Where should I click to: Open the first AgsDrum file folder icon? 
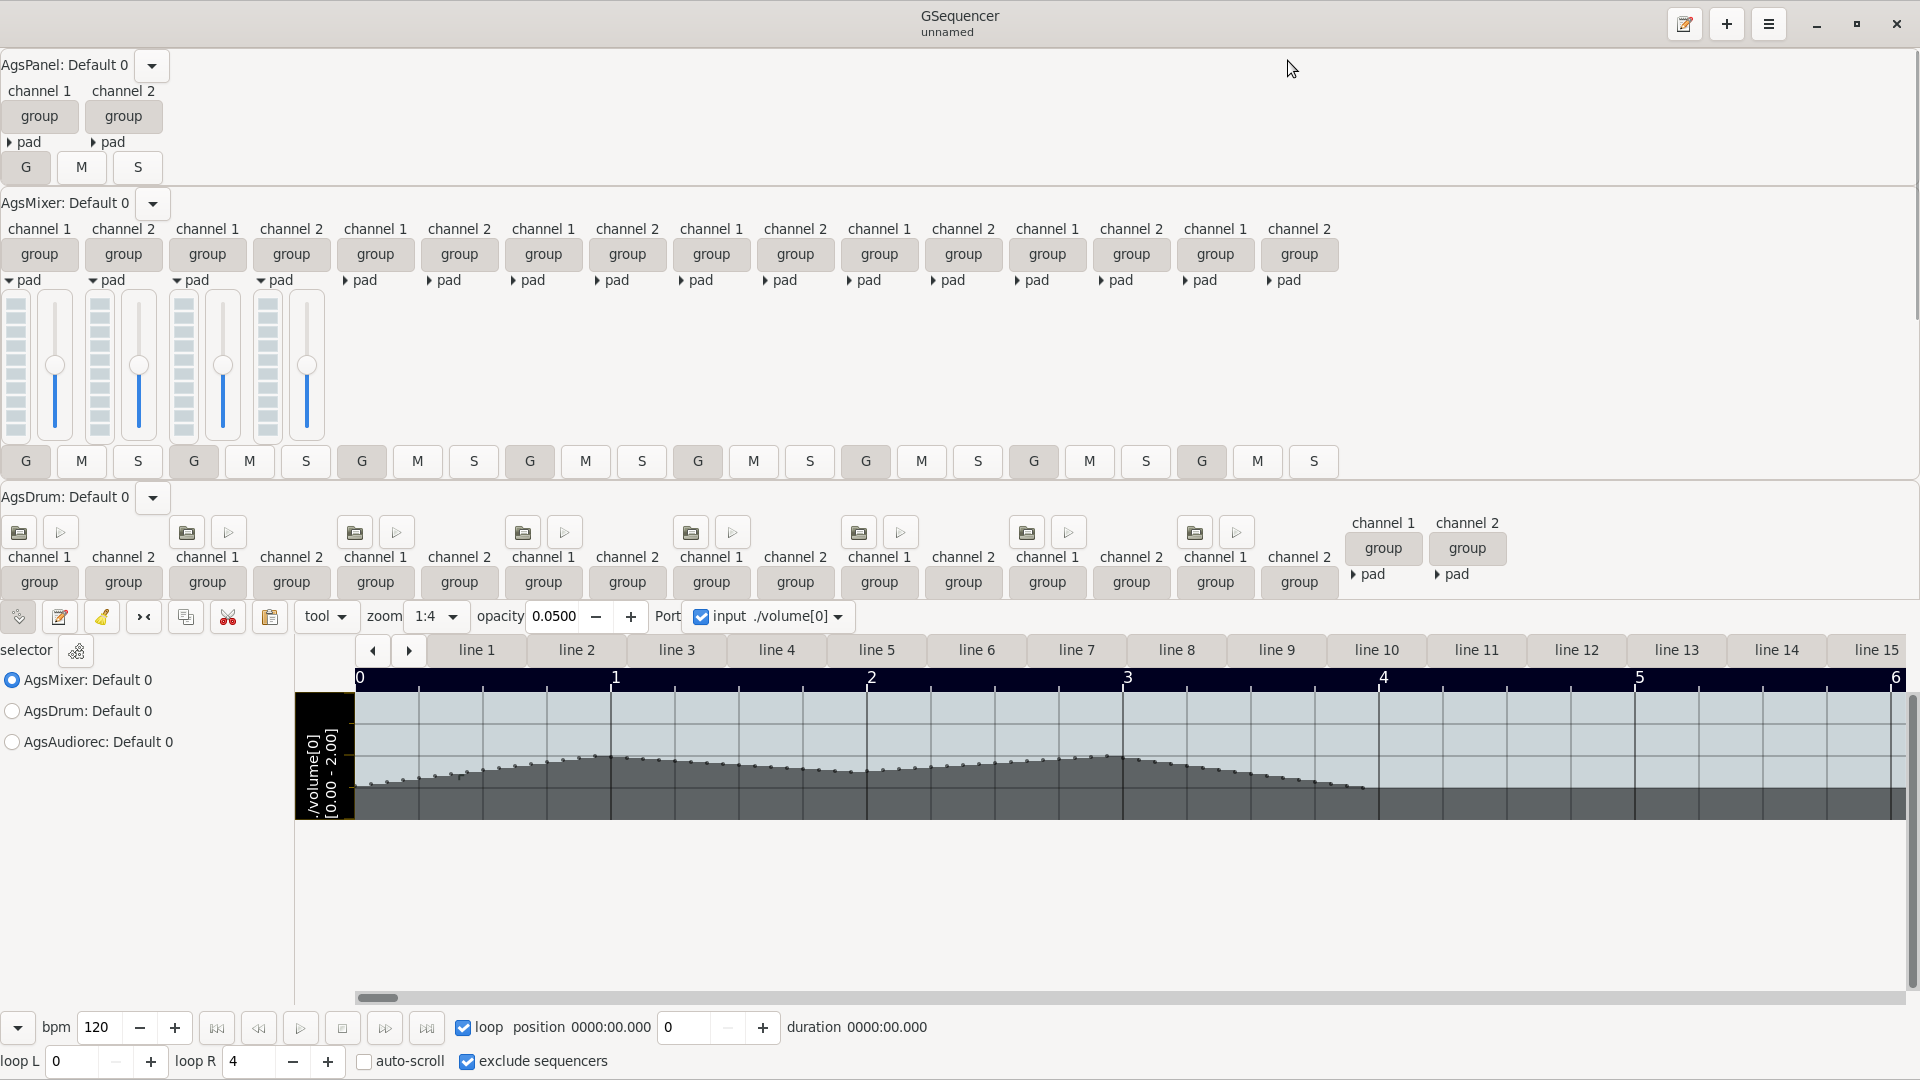coord(19,533)
